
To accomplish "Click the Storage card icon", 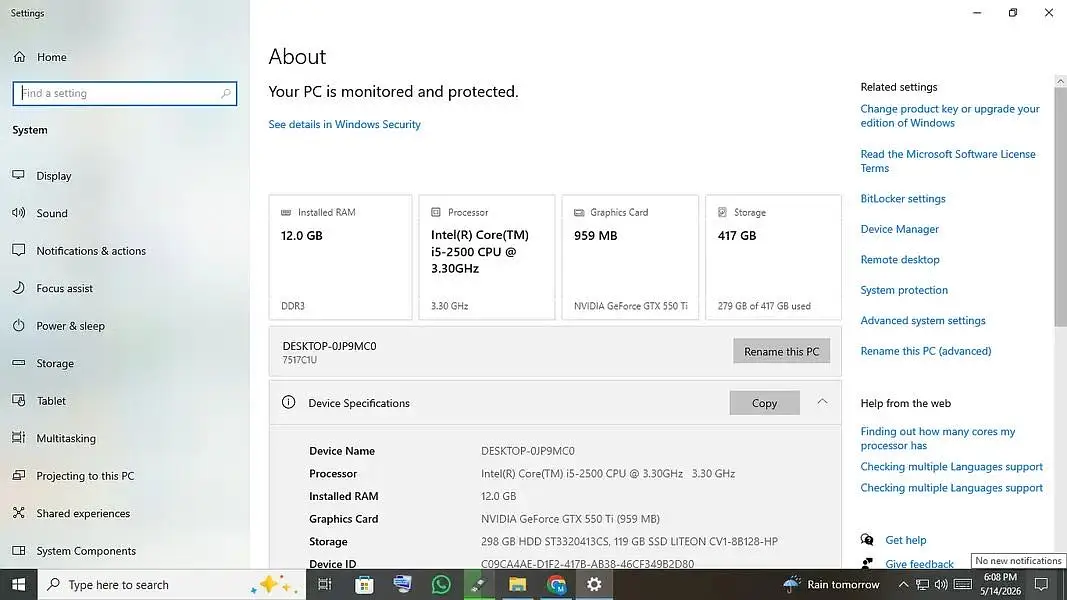I will pos(722,212).
